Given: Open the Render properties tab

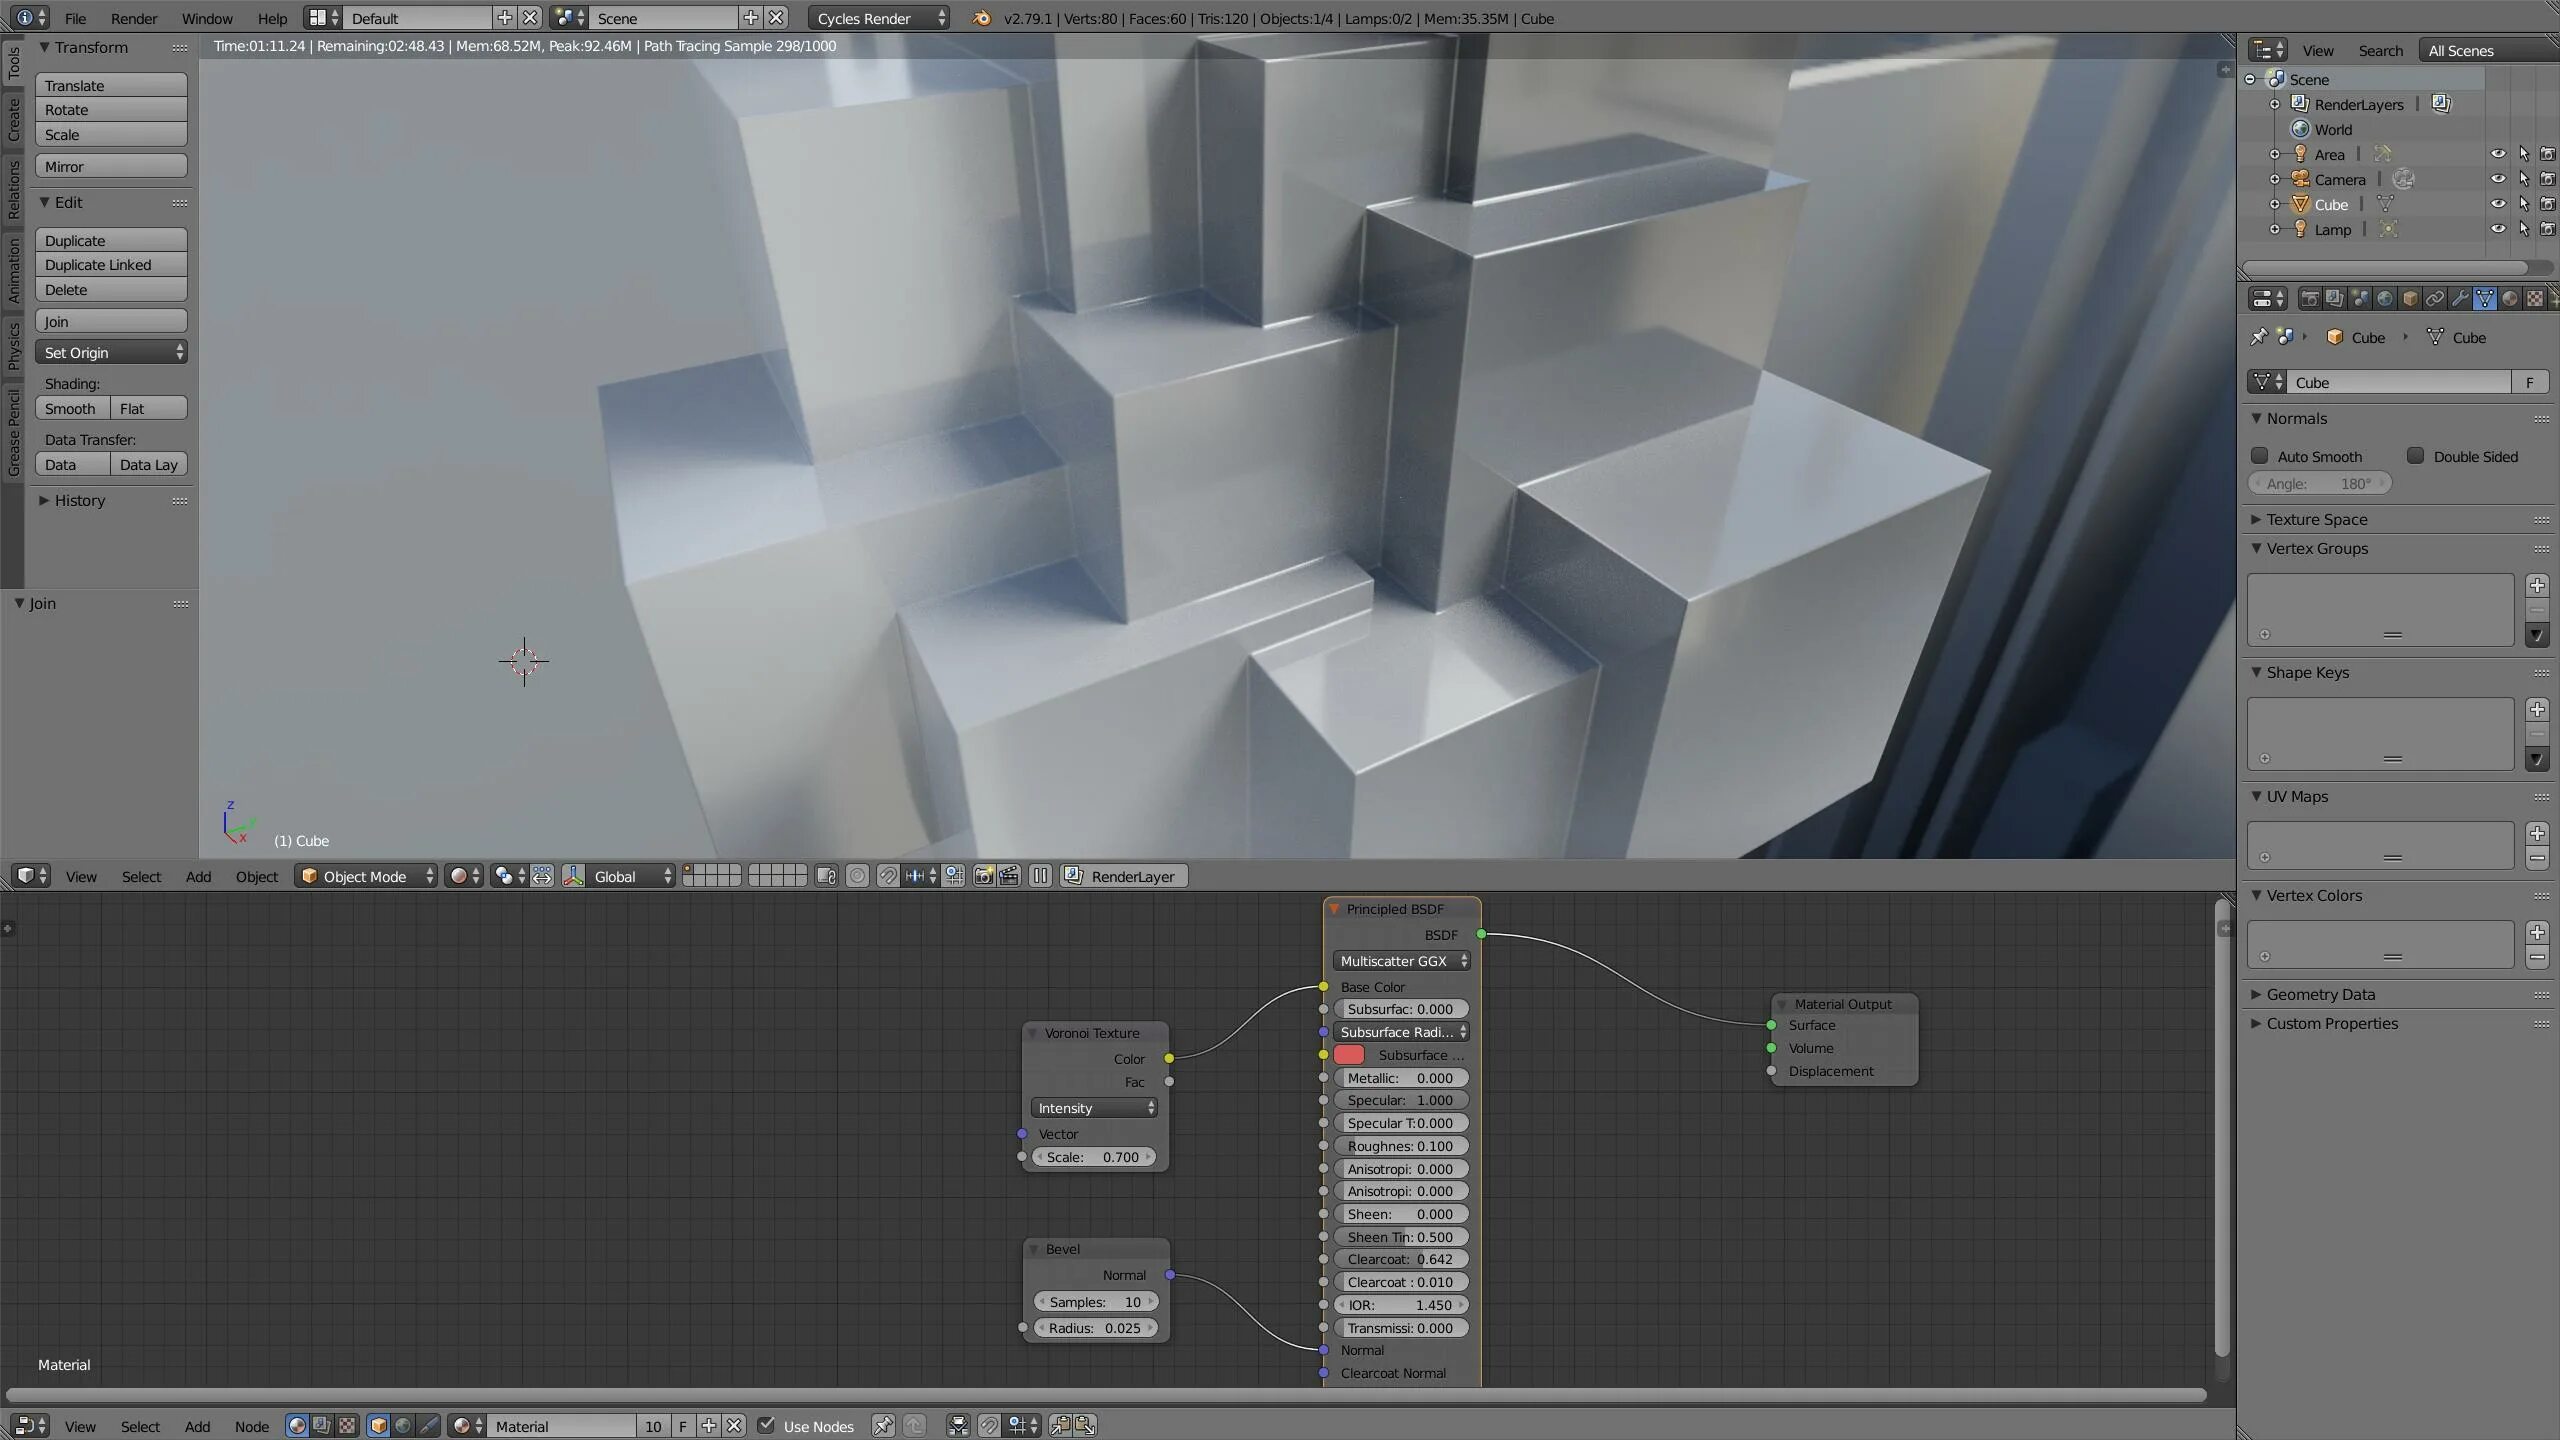Looking at the screenshot, I should [2309, 297].
